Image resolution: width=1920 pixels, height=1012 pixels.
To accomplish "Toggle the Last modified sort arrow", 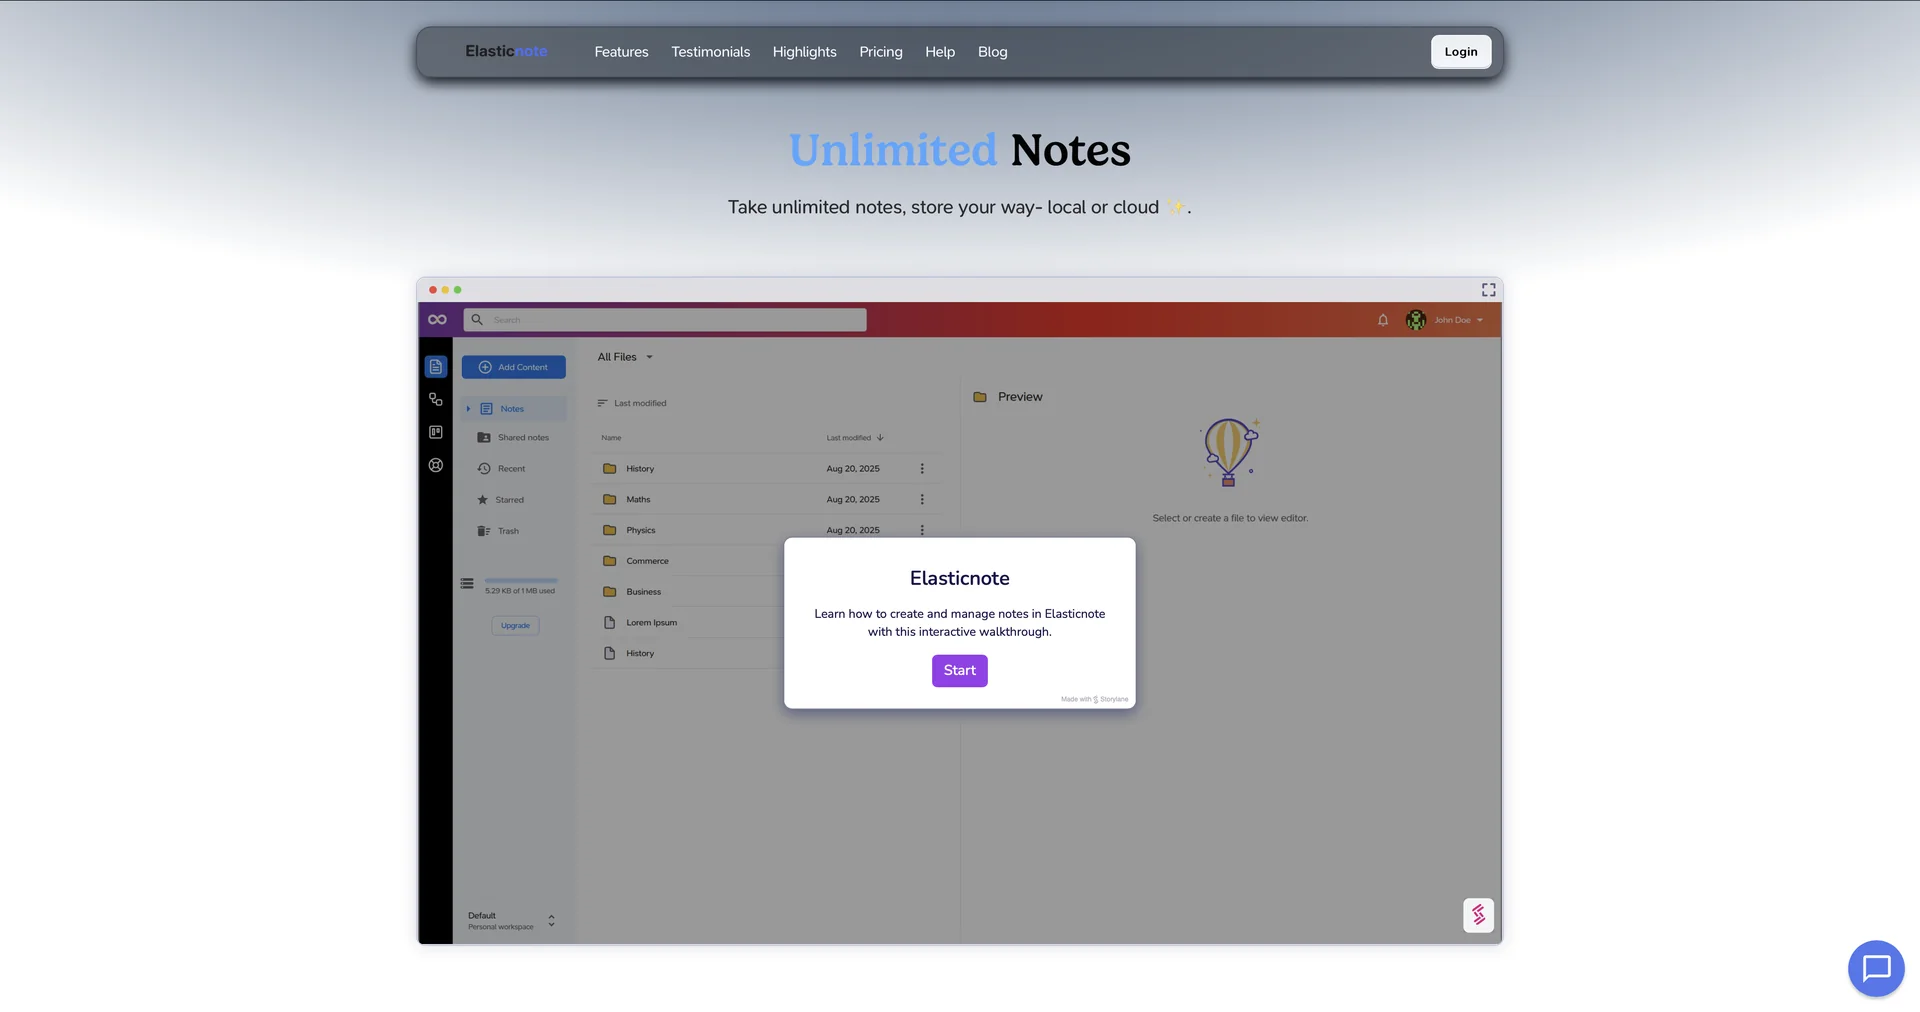I will pyautogui.click(x=880, y=437).
